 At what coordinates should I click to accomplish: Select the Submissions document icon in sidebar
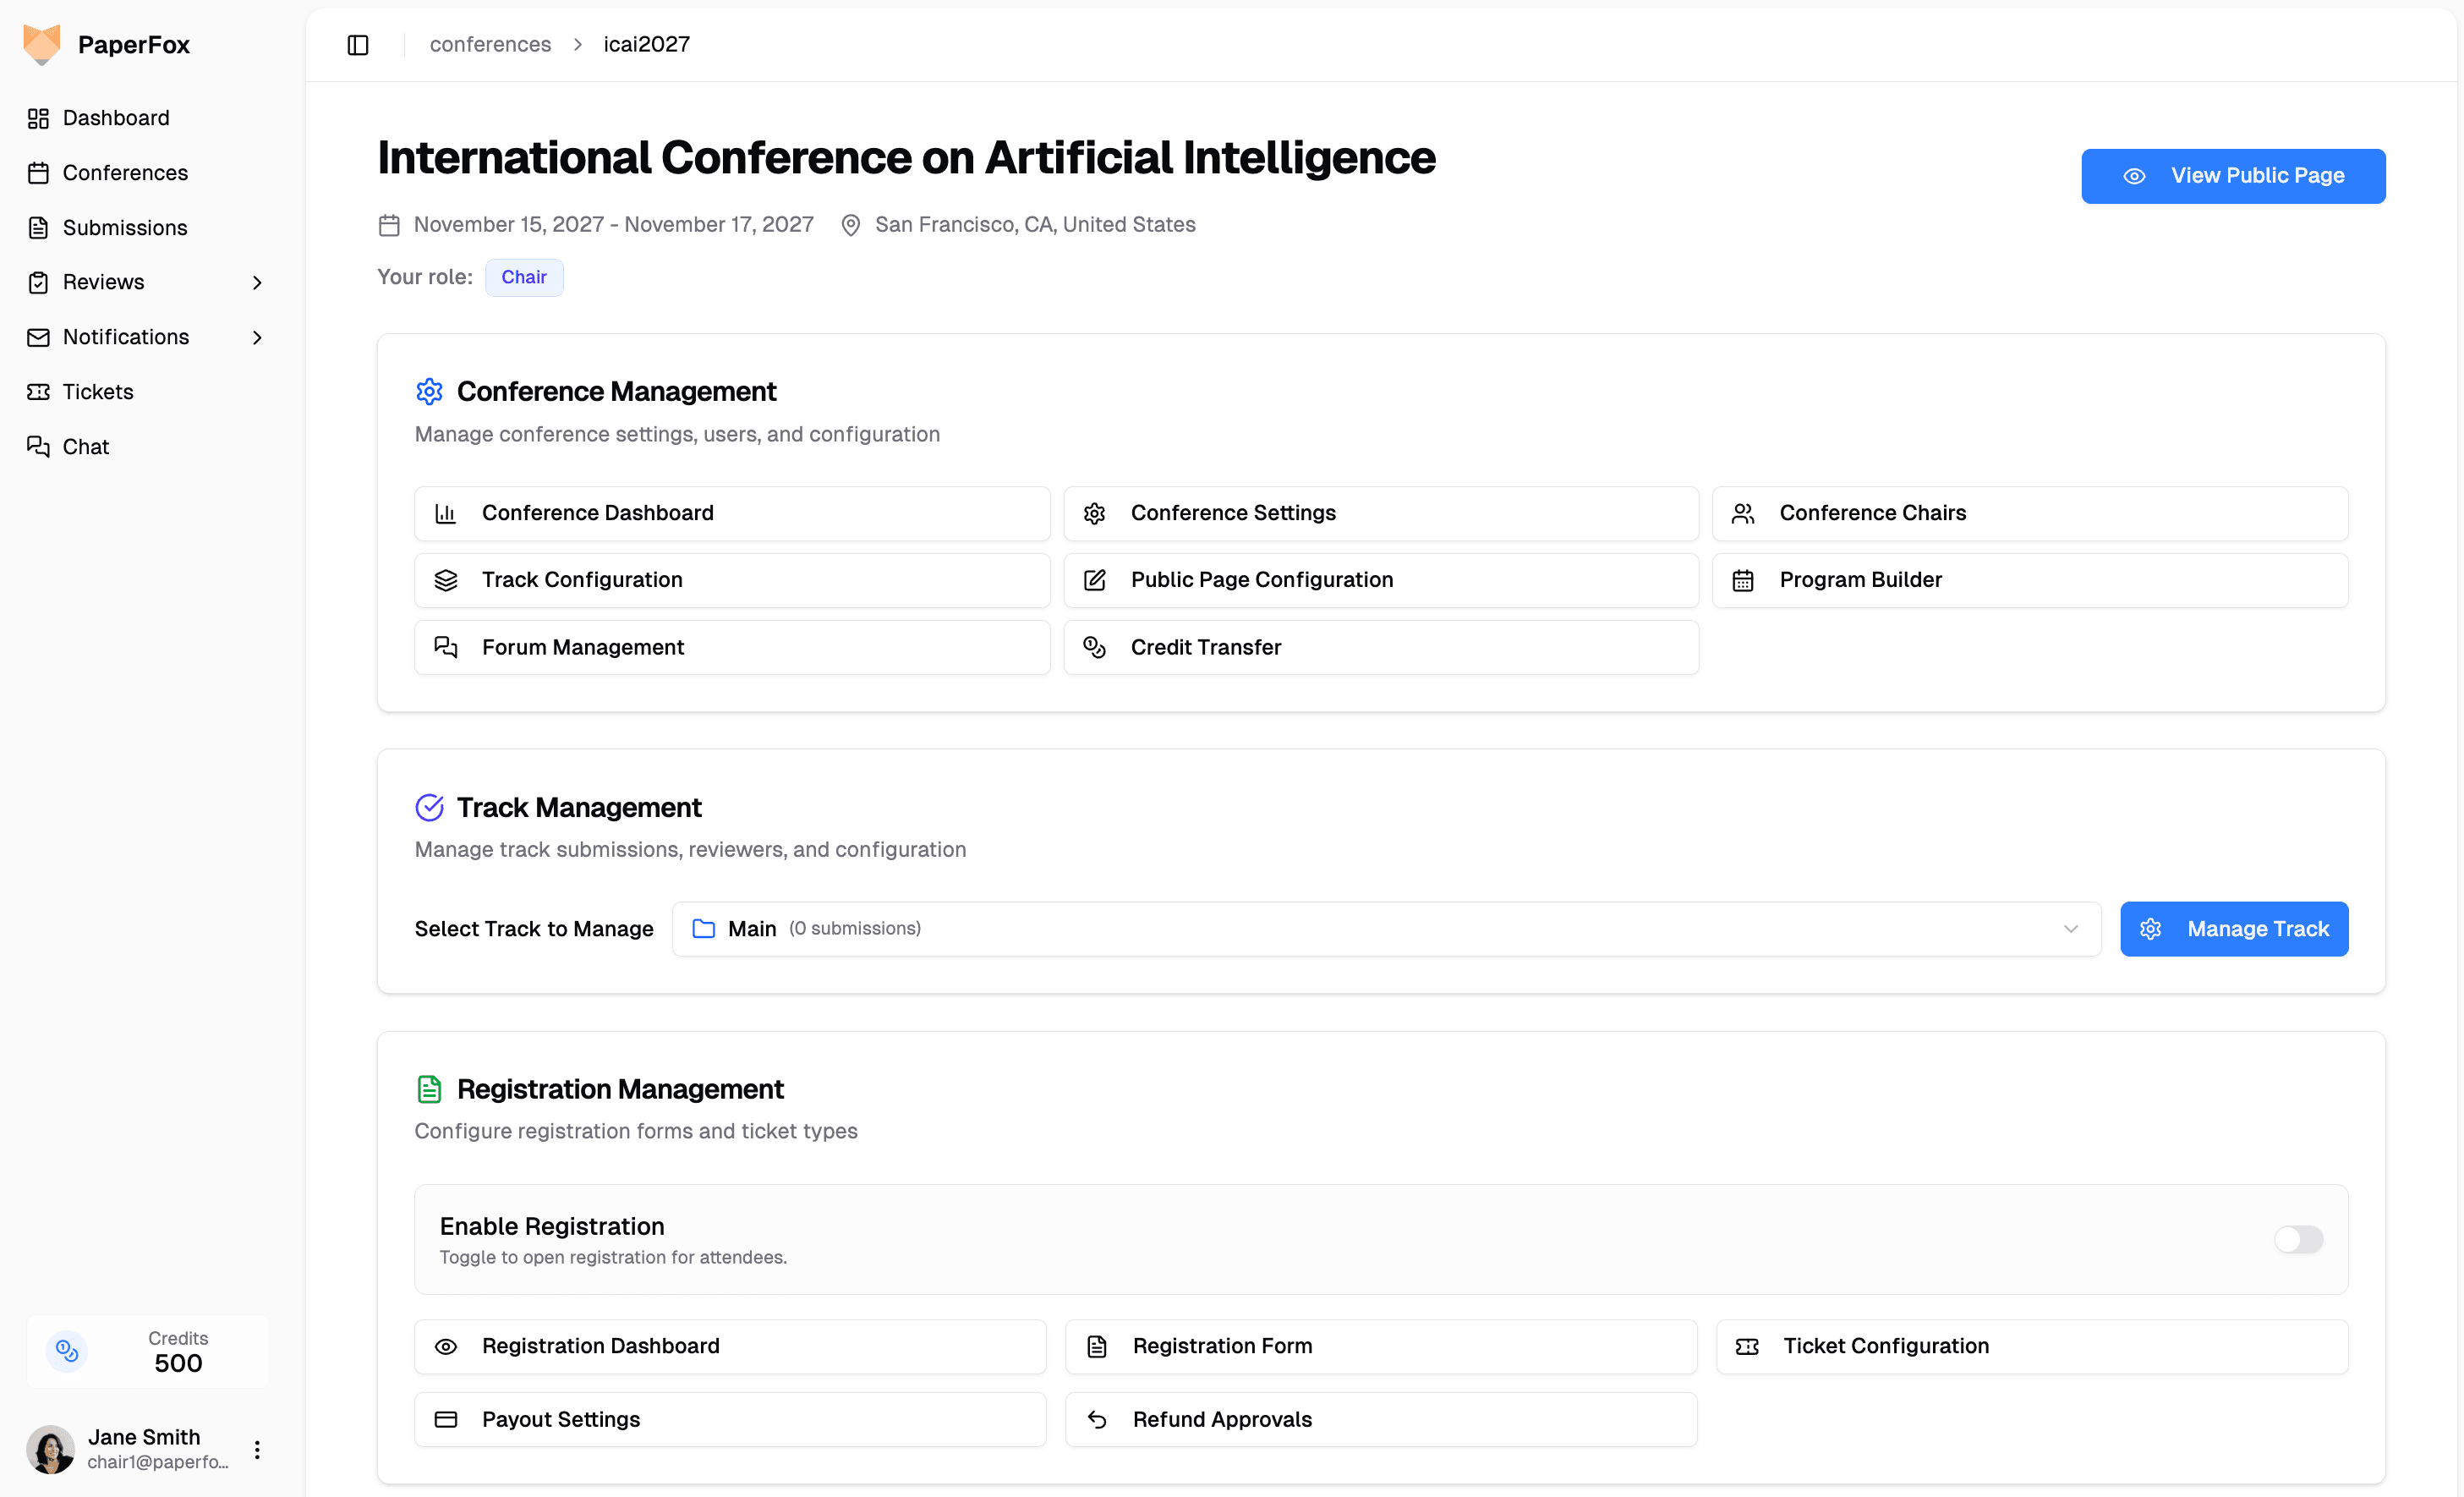coord(39,227)
